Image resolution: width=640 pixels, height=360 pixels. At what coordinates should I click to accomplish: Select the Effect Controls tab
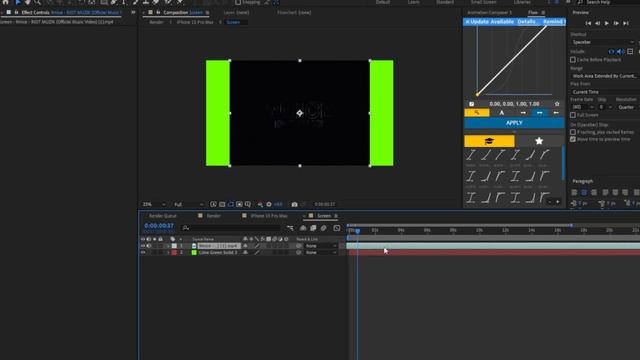(x=36, y=13)
